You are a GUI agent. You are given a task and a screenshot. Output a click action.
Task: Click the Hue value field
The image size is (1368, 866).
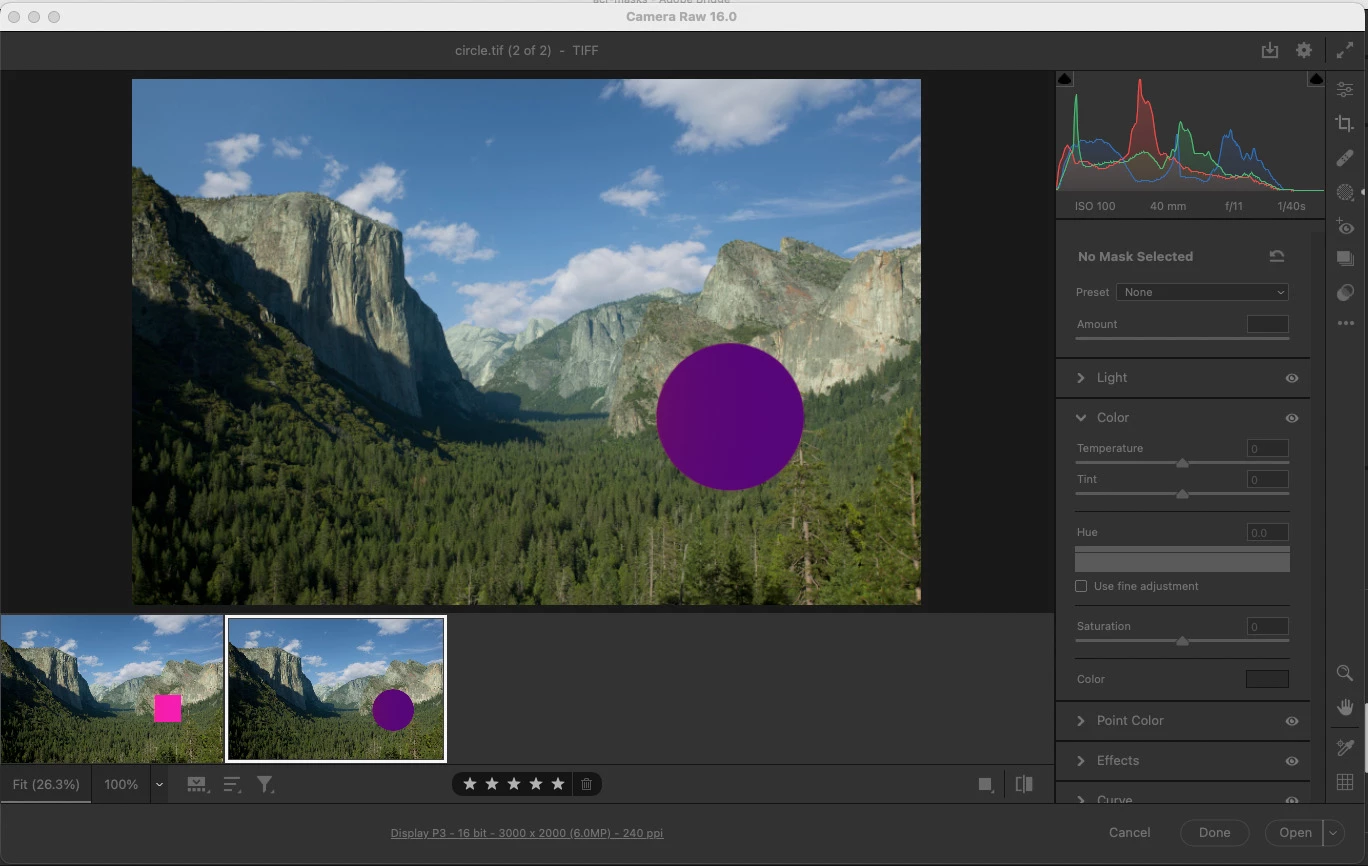click(1267, 532)
